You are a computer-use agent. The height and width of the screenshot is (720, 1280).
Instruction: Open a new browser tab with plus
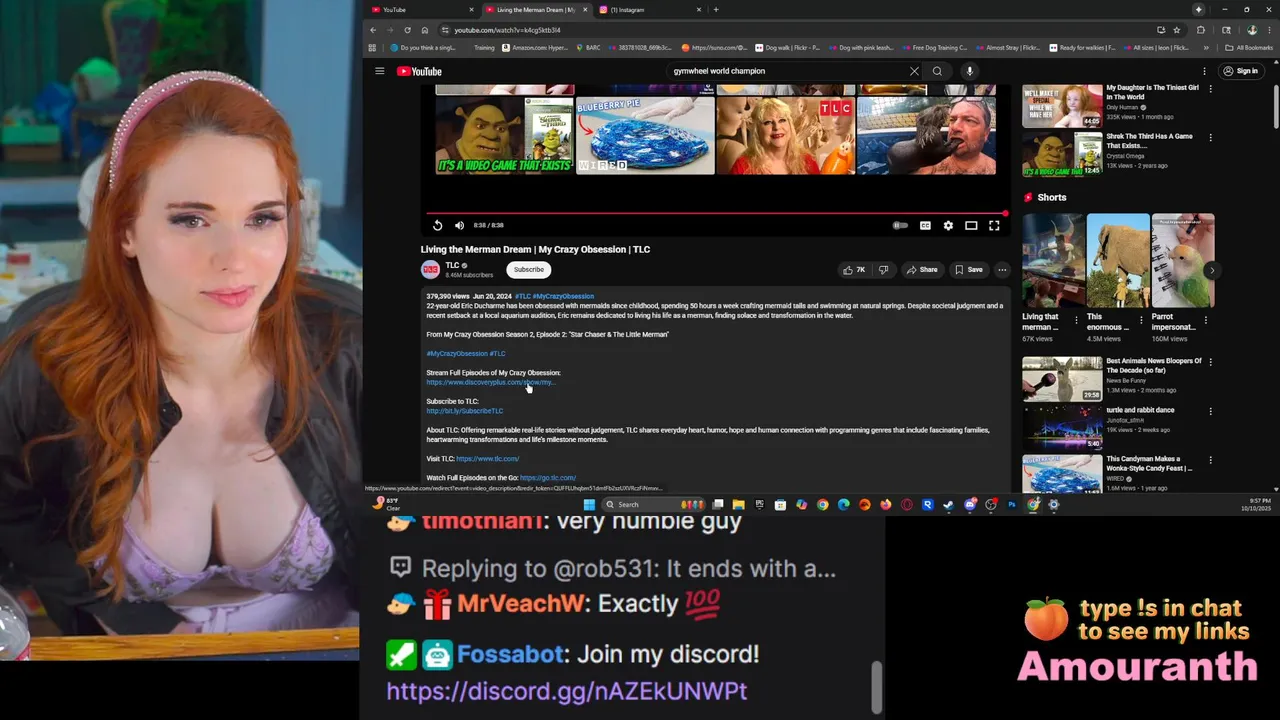point(715,10)
